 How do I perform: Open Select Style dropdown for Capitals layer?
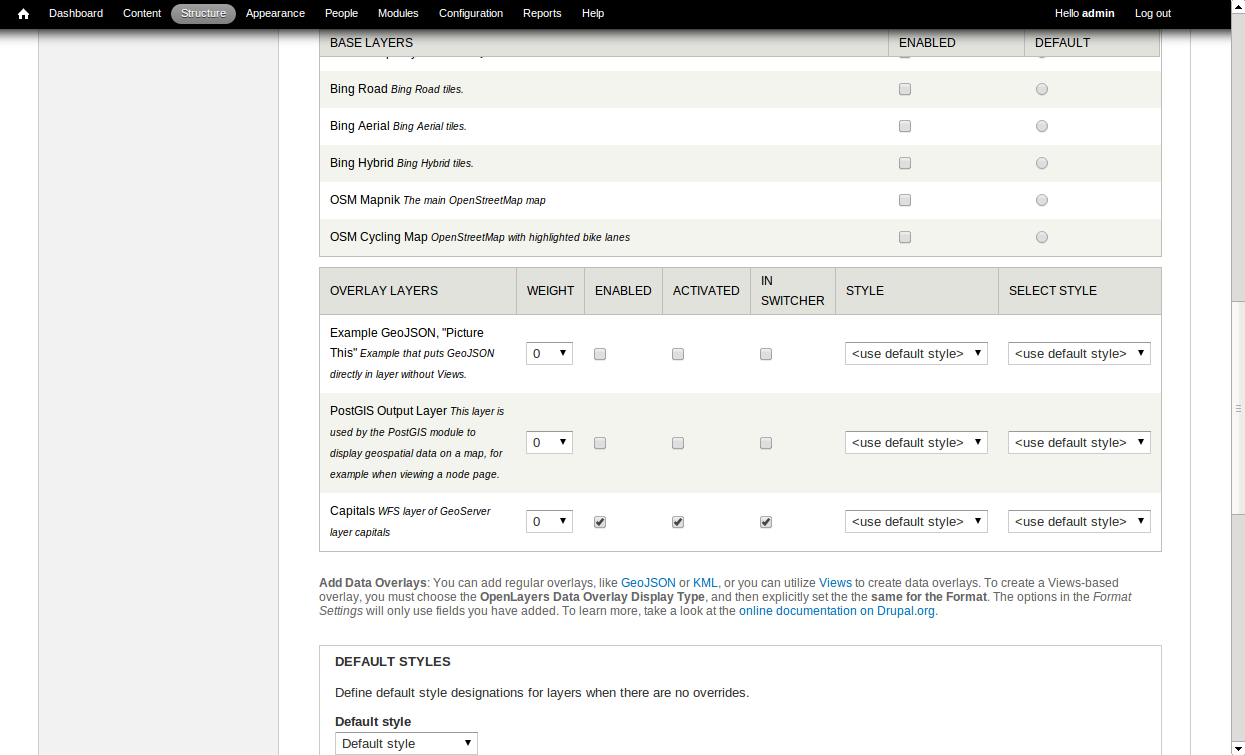pyautogui.click(x=1079, y=521)
